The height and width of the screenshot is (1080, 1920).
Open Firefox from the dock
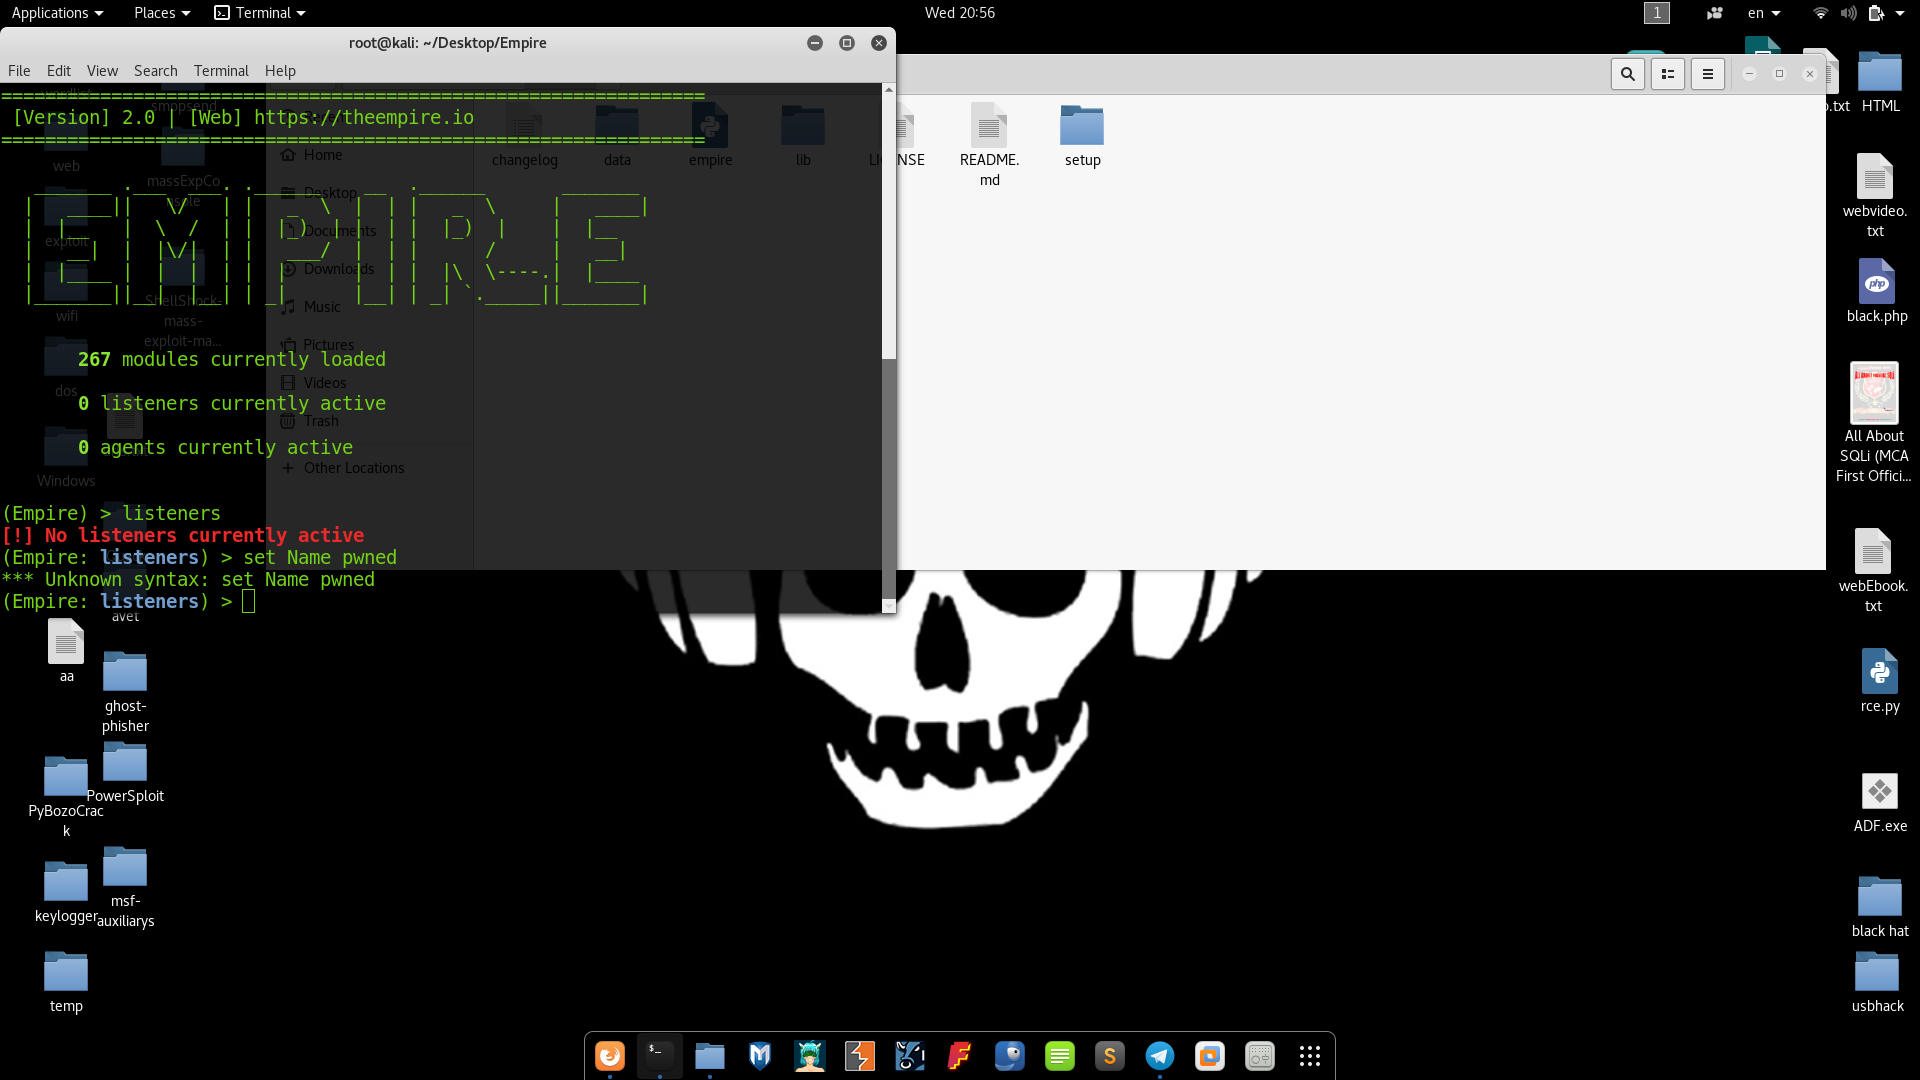point(610,1056)
